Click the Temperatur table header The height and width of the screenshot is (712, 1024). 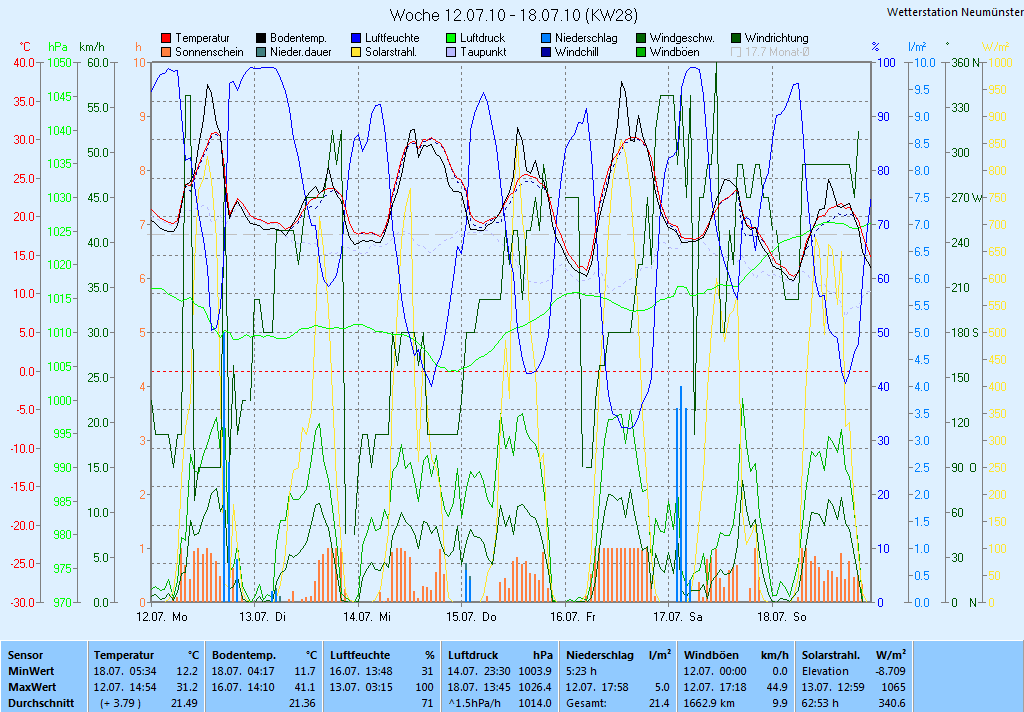(123, 655)
